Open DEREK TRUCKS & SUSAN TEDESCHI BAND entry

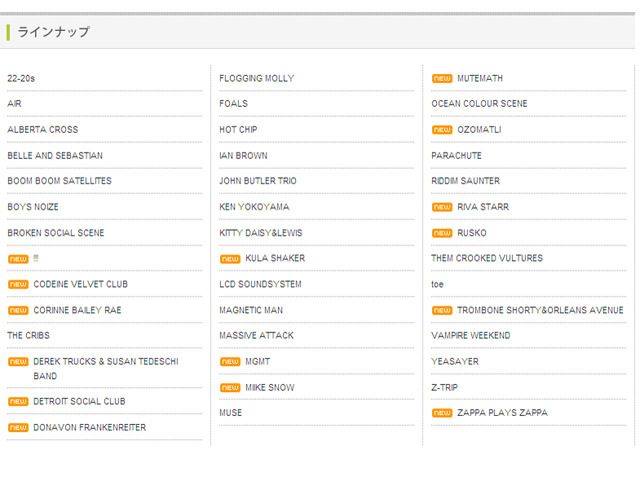(106, 369)
